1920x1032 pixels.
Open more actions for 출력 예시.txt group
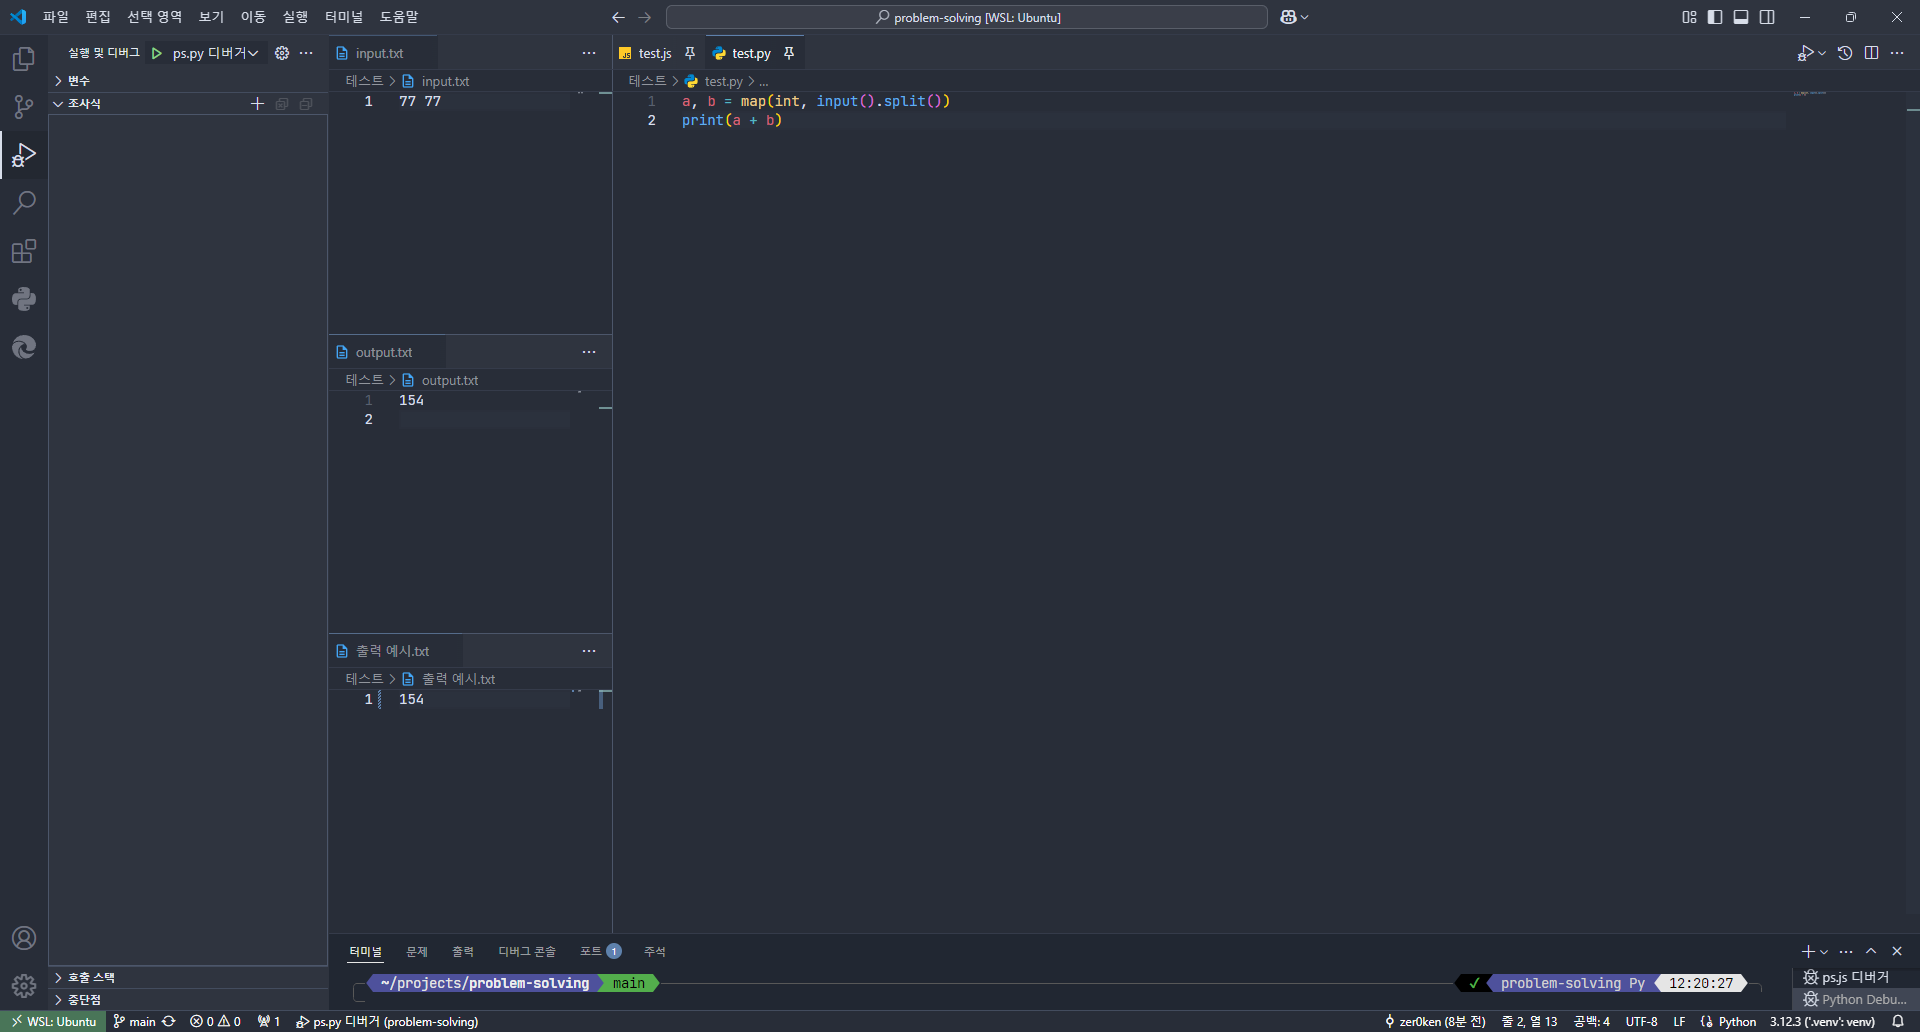(589, 651)
